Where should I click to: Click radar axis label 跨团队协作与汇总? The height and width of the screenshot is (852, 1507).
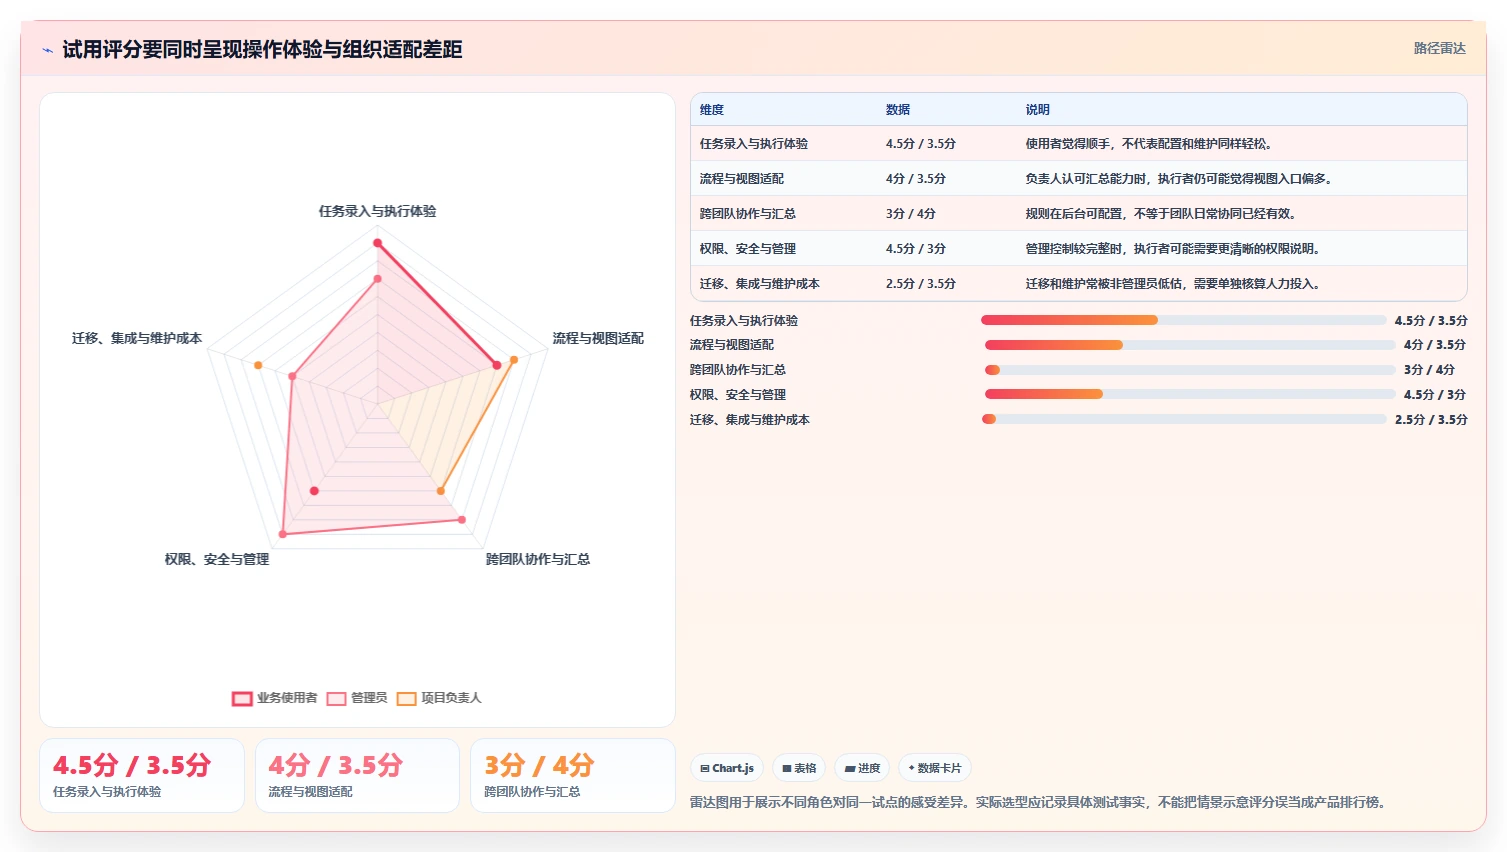click(x=538, y=559)
